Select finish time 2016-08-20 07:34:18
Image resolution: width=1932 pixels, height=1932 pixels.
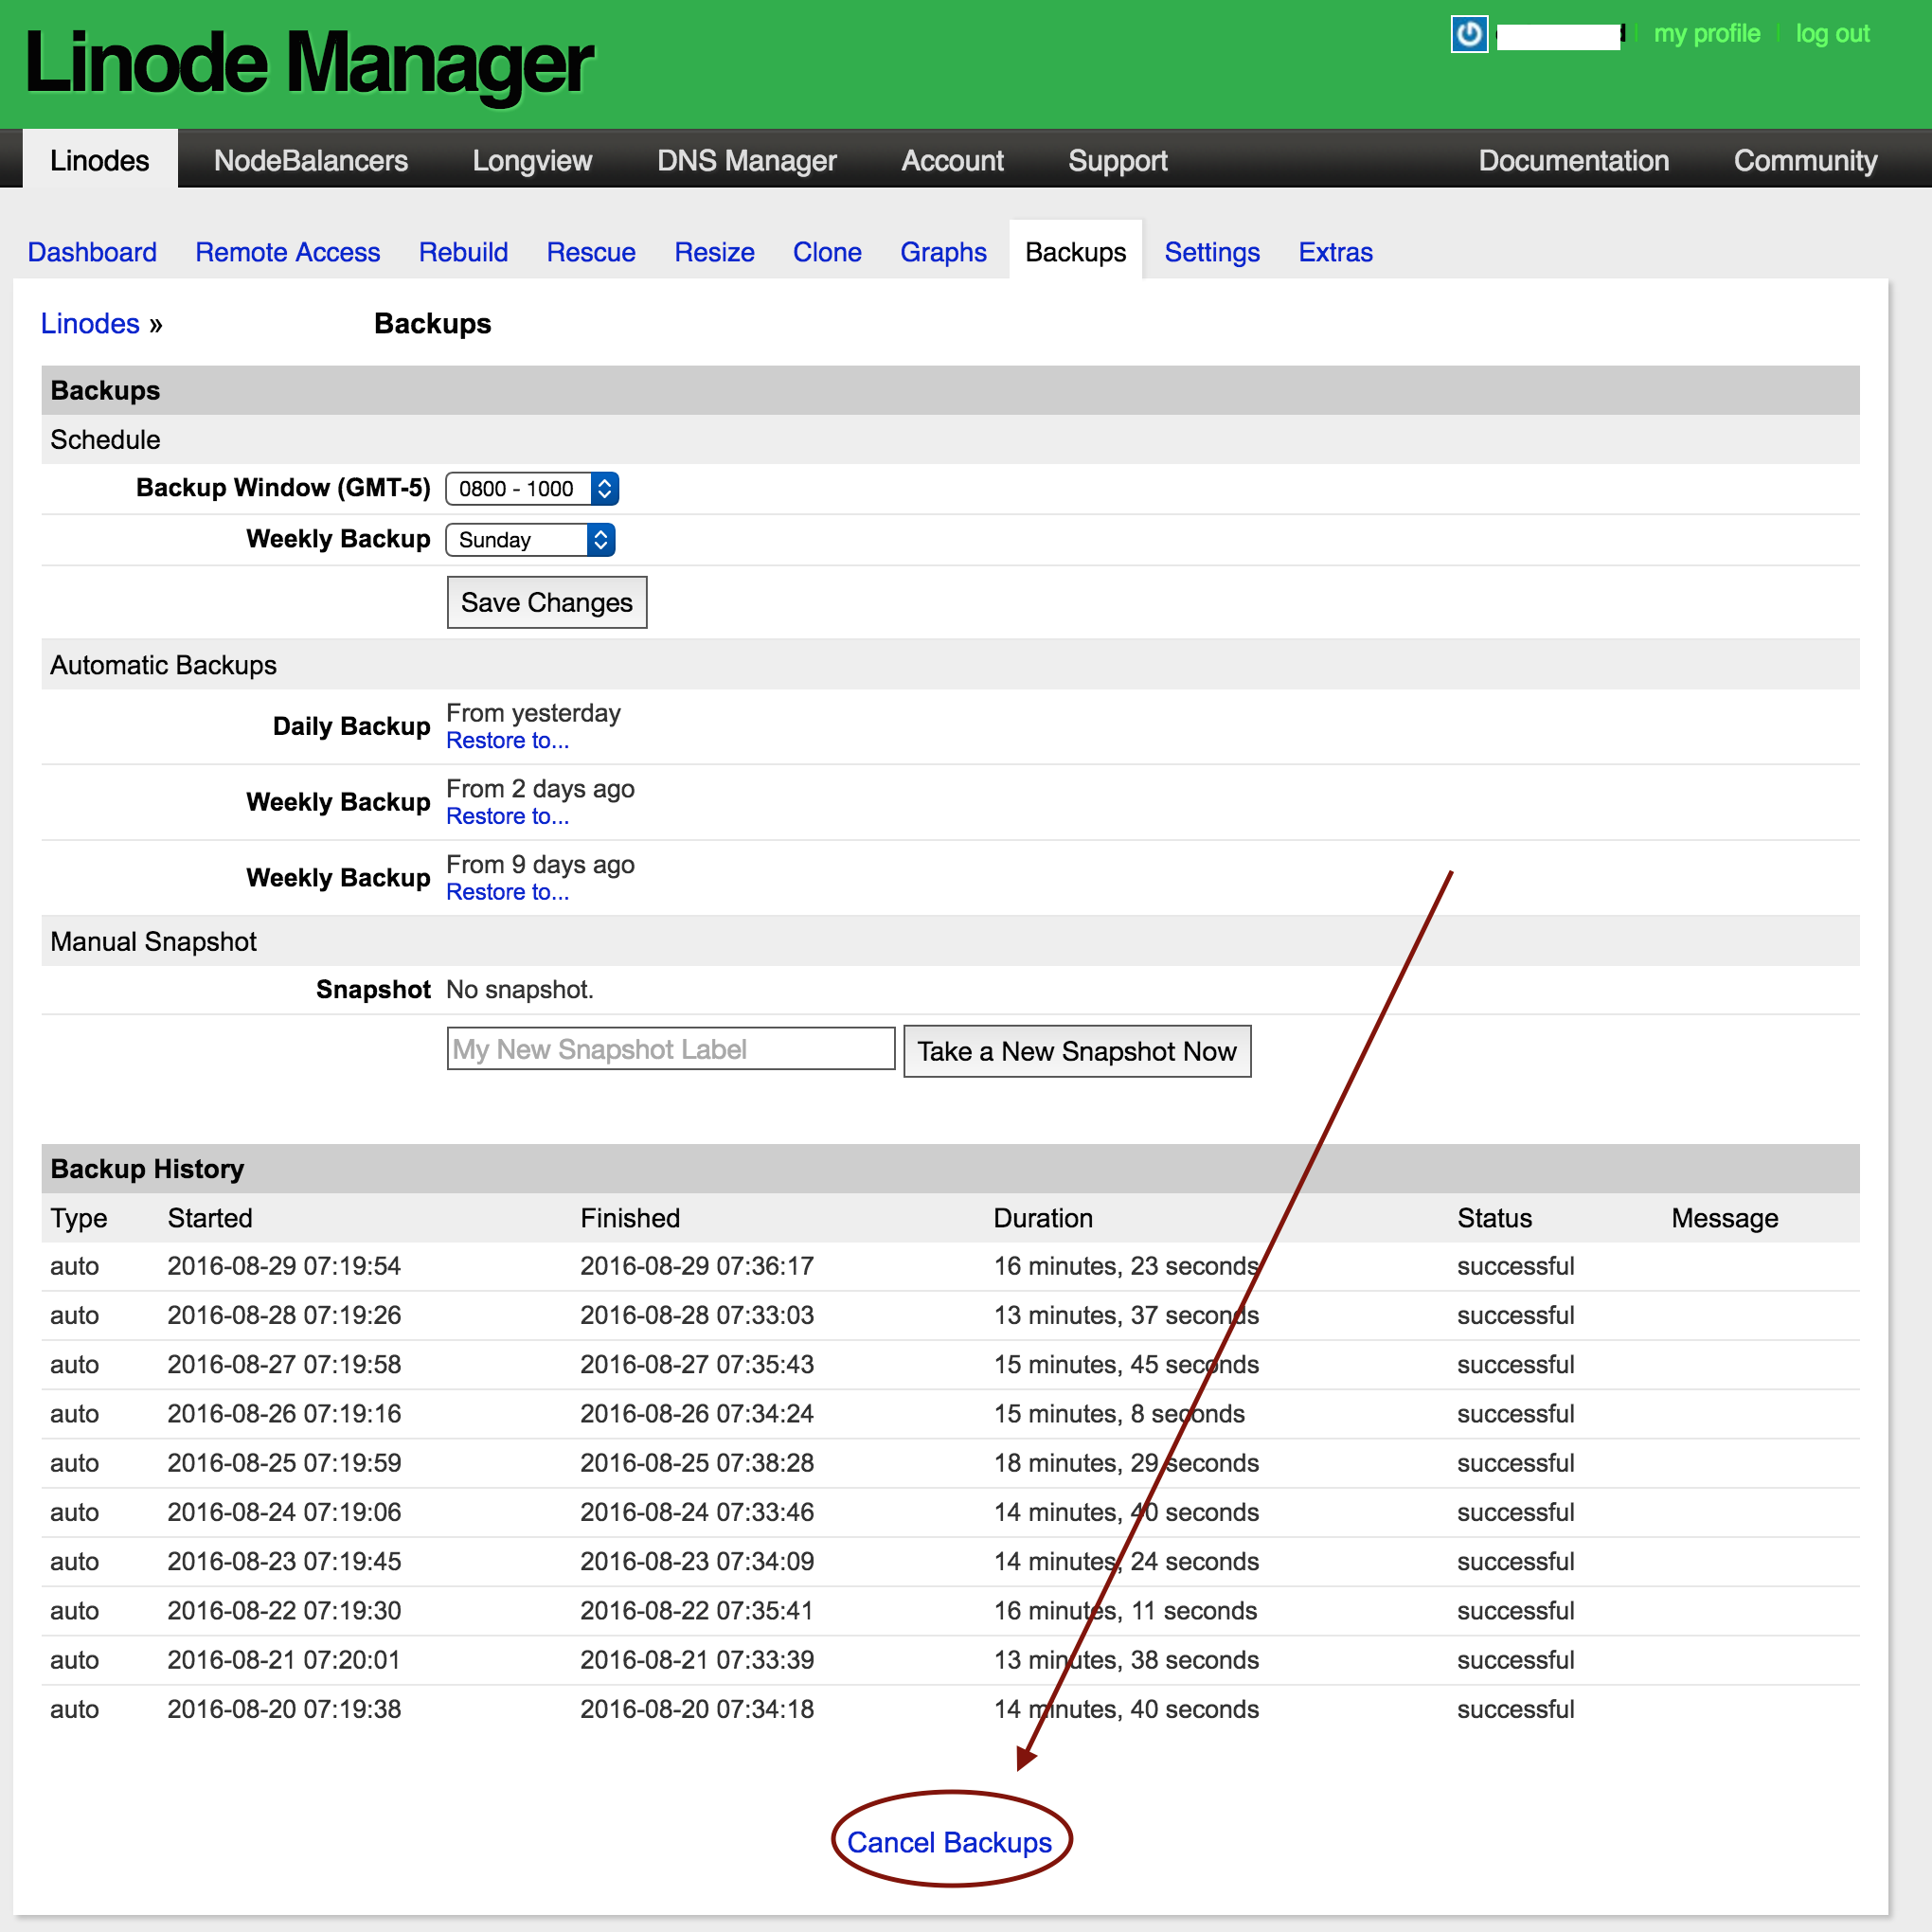(697, 1709)
